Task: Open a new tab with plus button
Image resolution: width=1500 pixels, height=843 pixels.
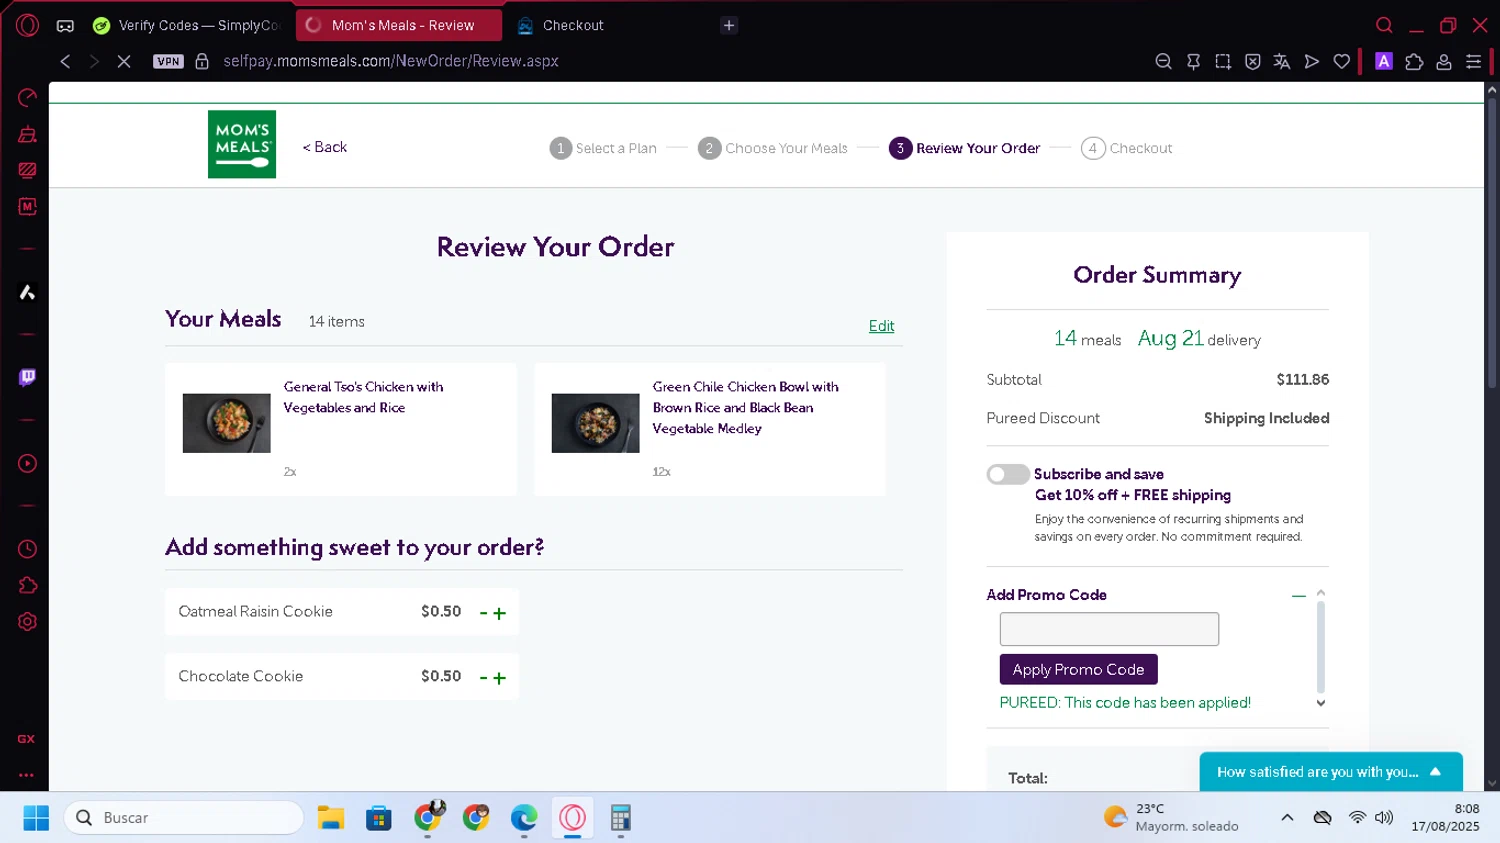Action: pyautogui.click(x=729, y=25)
